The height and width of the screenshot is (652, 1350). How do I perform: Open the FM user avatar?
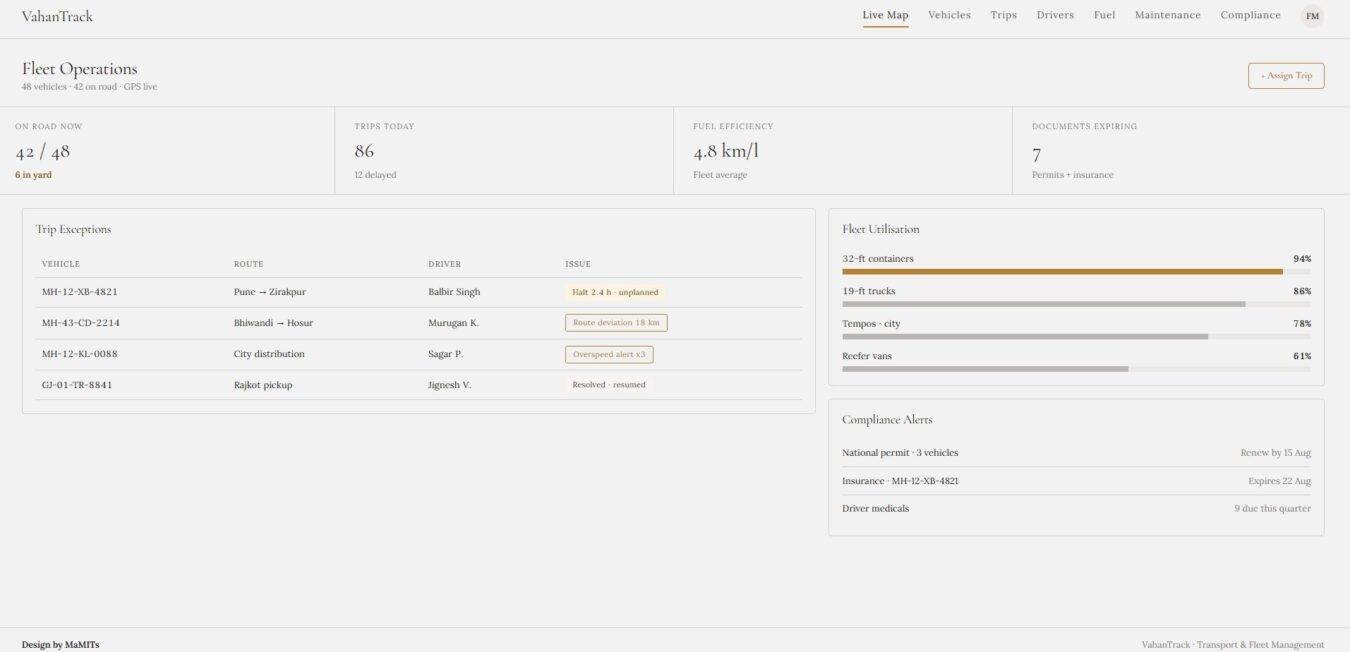point(1312,16)
